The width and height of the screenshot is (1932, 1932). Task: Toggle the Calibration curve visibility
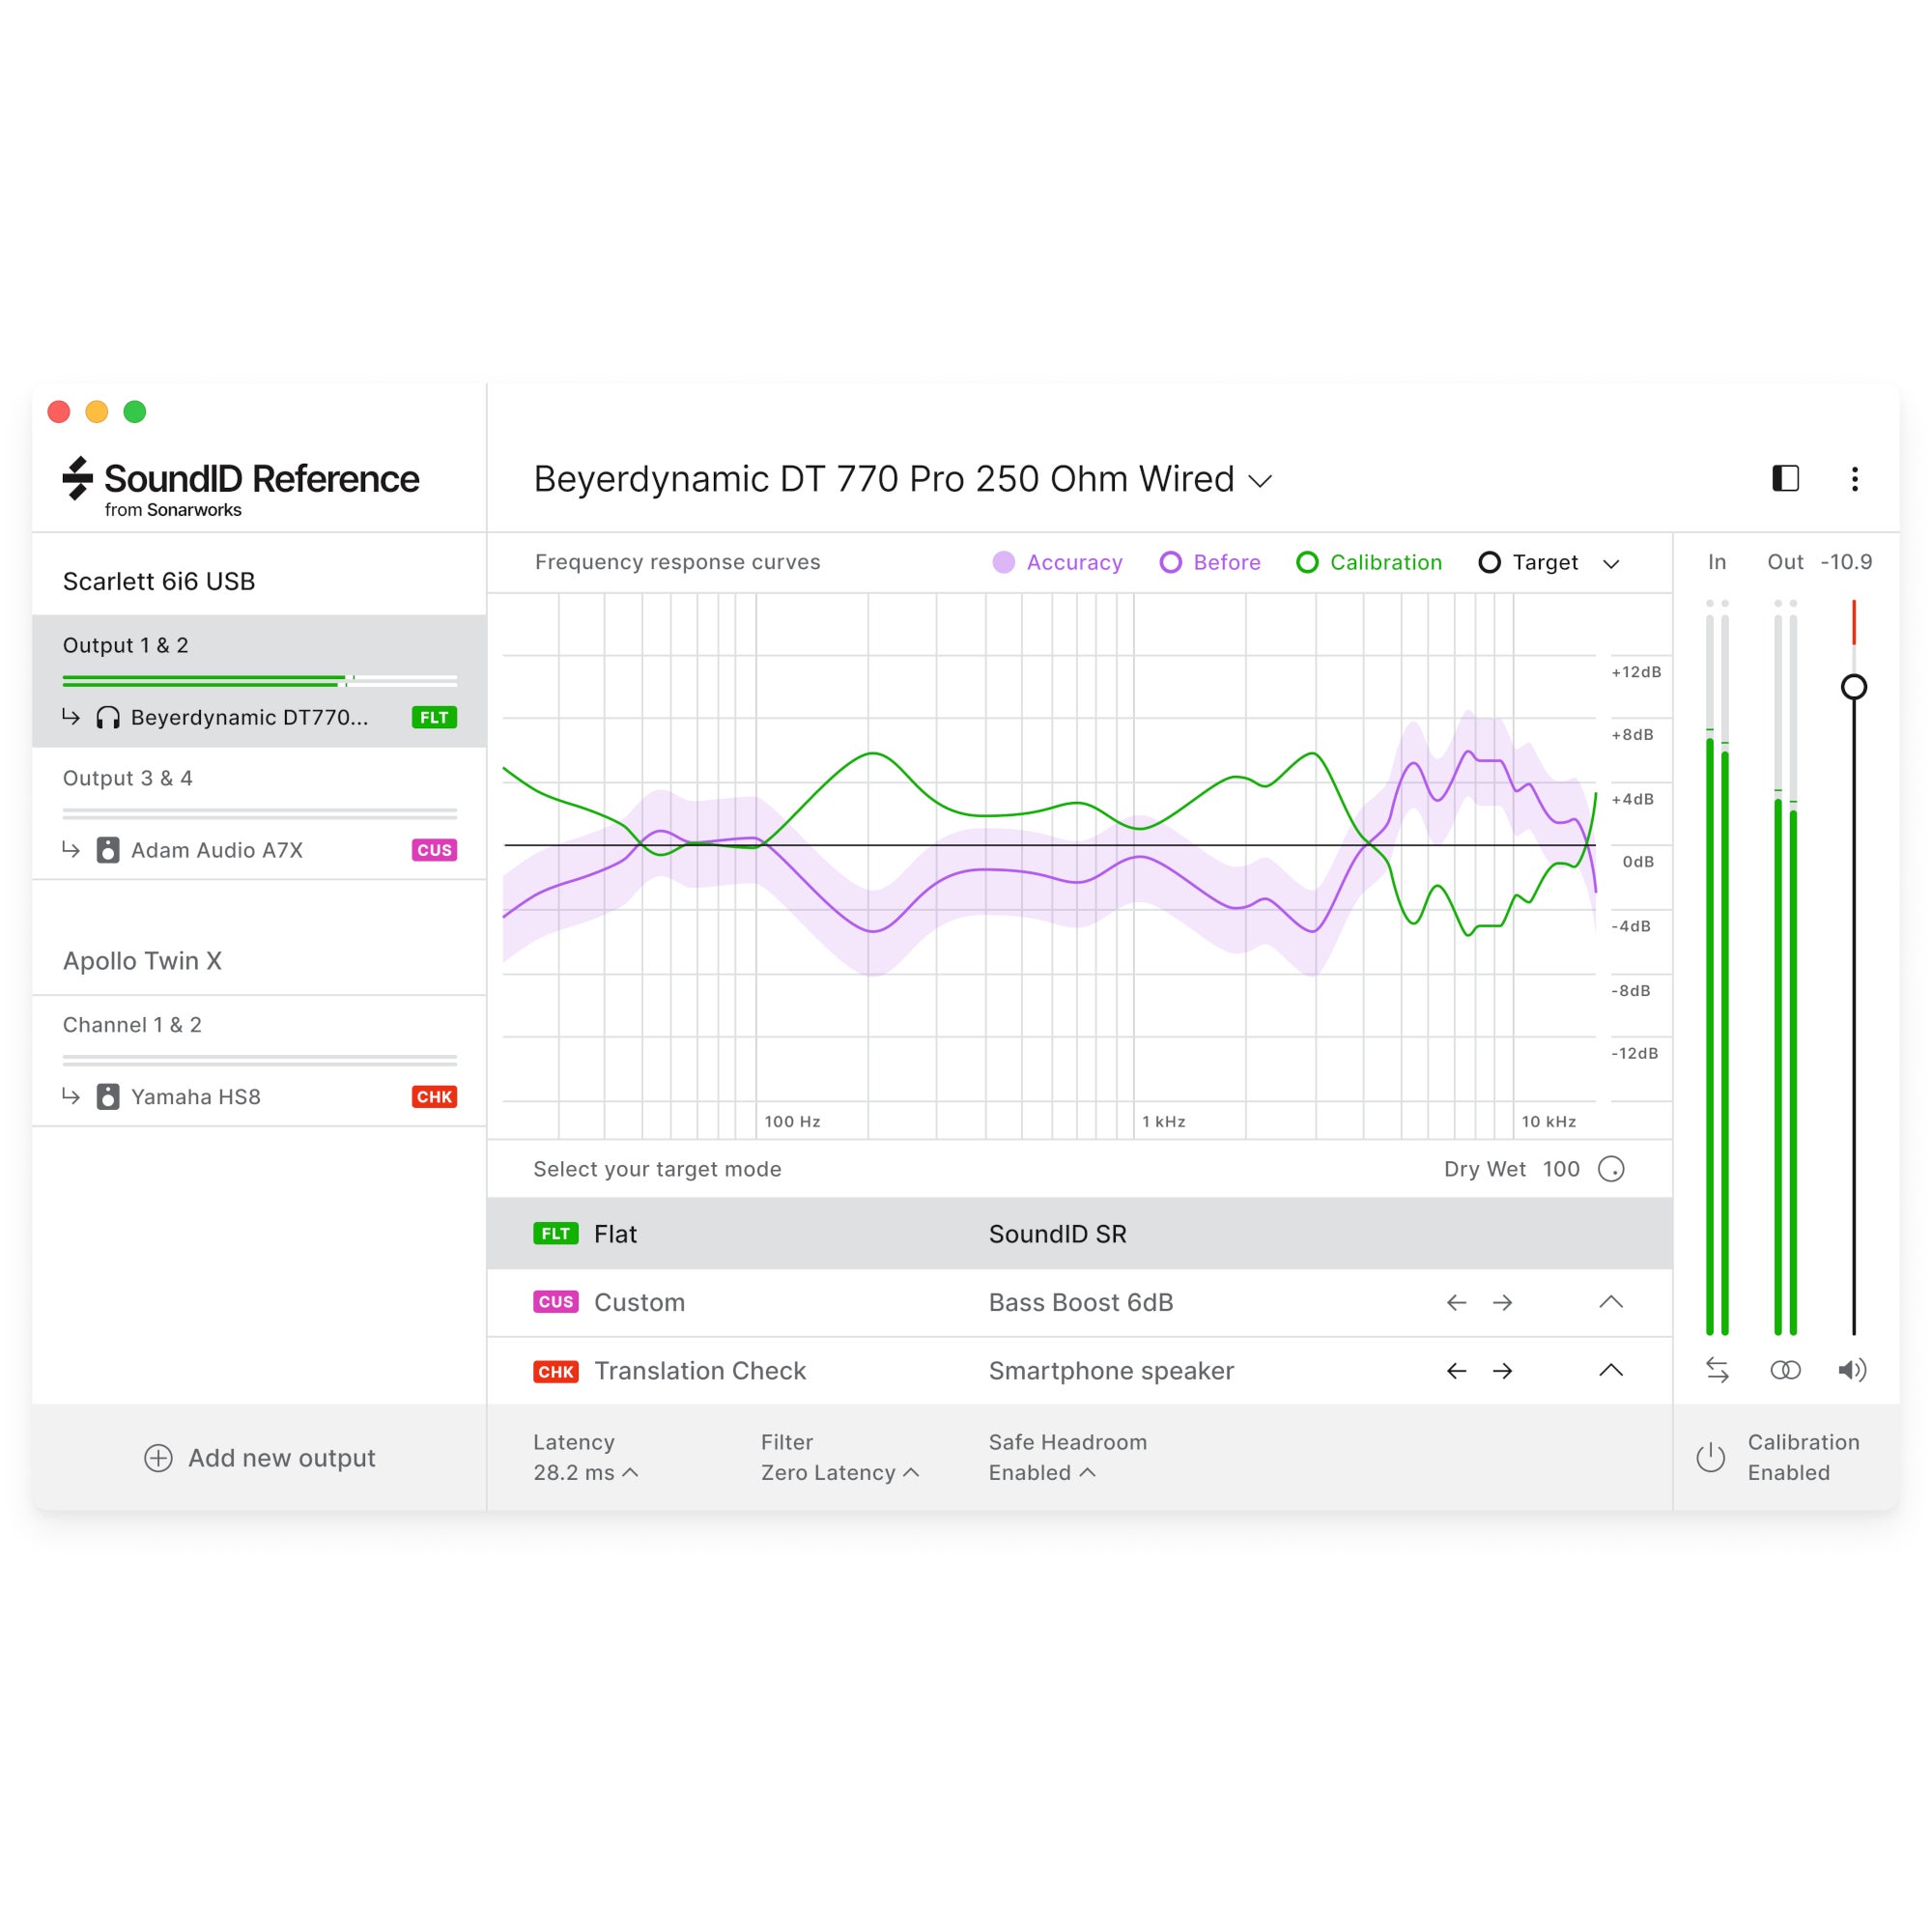click(x=1369, y=562)
